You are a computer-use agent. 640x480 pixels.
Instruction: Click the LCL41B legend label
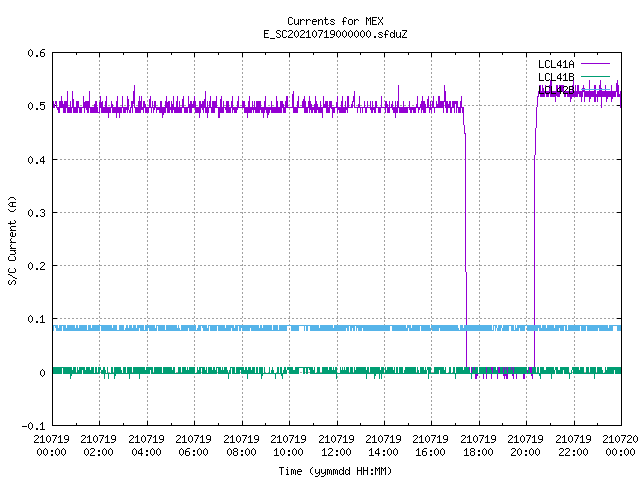tap(556, 77)
